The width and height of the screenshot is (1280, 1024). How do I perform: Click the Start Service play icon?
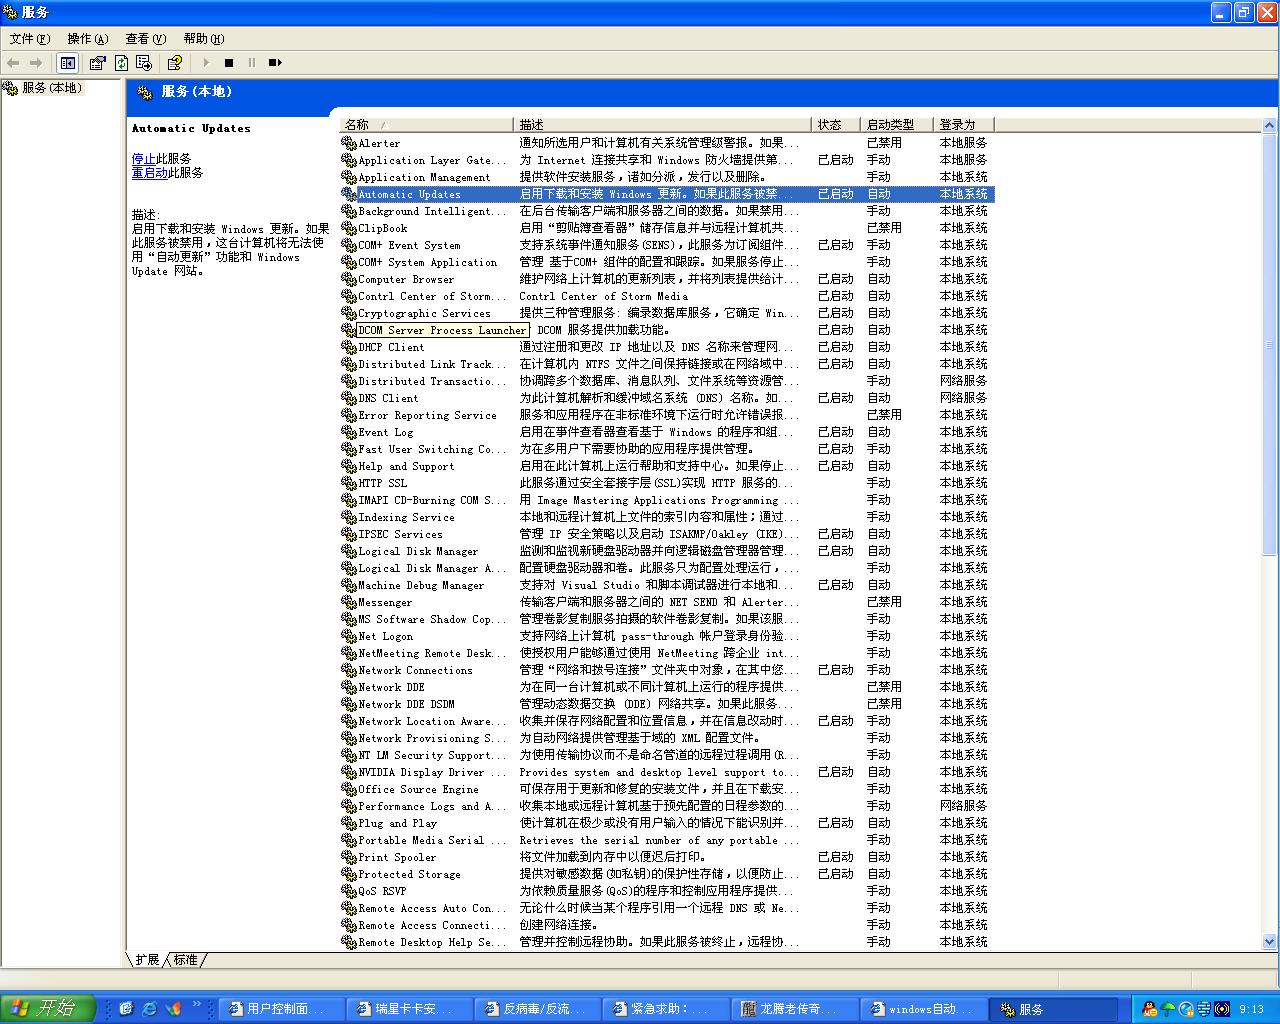[x=206, y=63]
